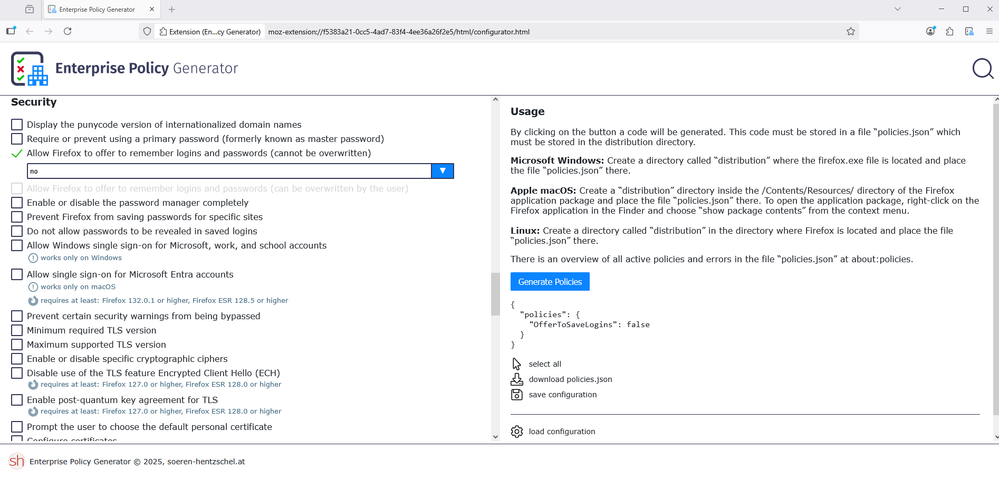999x477 pixels.
Task: Click the policy list vertical scrollbar
Action: (x=495, y=294)
